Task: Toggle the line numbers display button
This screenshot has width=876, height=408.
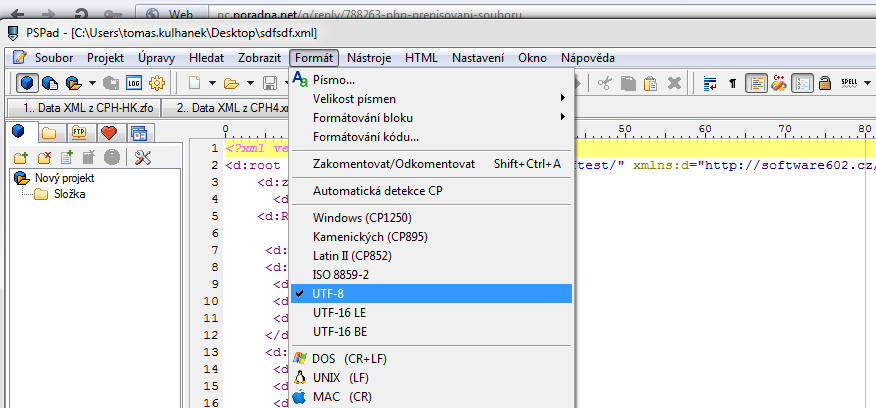Action: coord(802,83)
